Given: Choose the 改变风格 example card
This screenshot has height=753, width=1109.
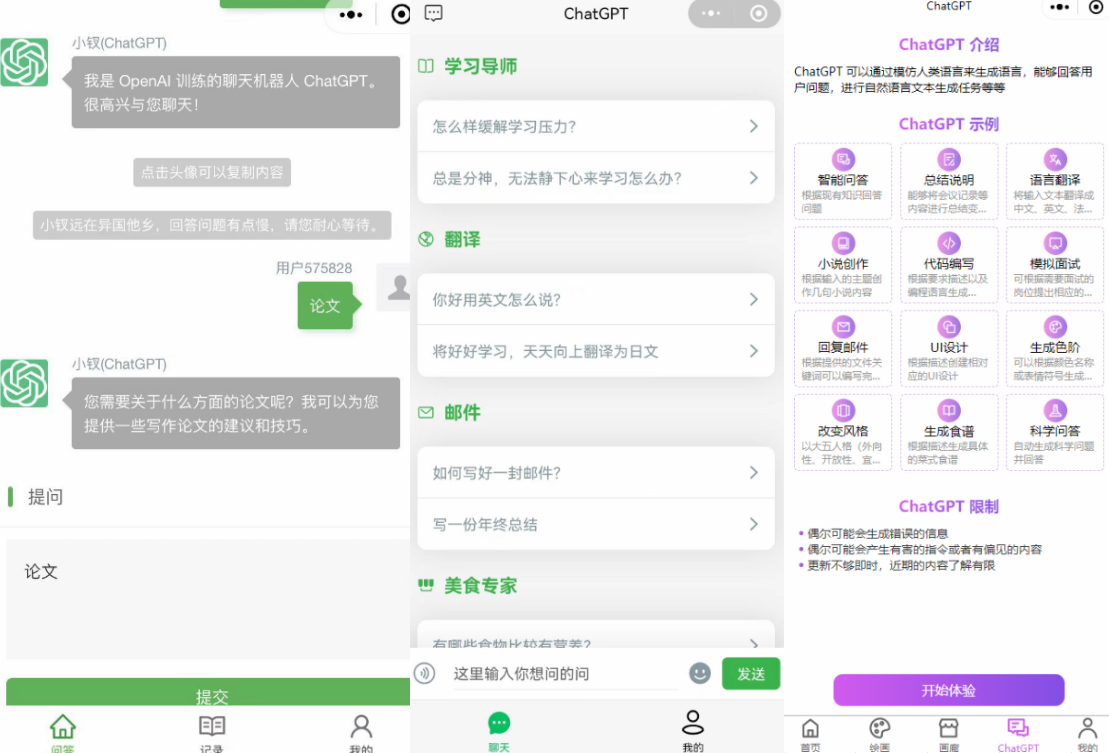Looking at the screenshot, I should pos(842,432).
